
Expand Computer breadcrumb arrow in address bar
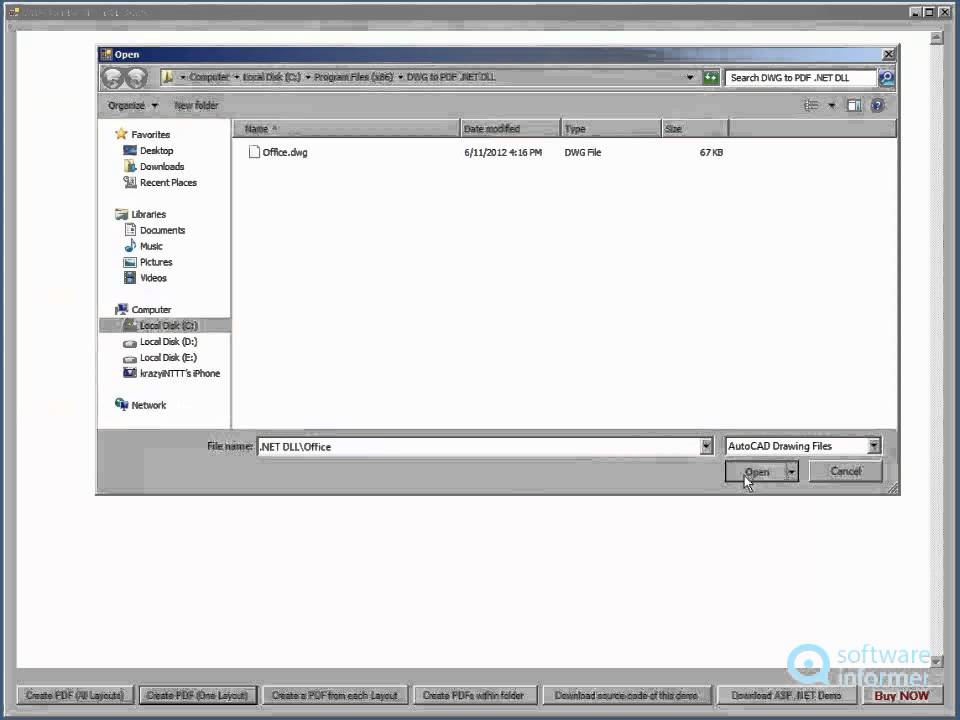pyautogui.click(x=236, y=77)
